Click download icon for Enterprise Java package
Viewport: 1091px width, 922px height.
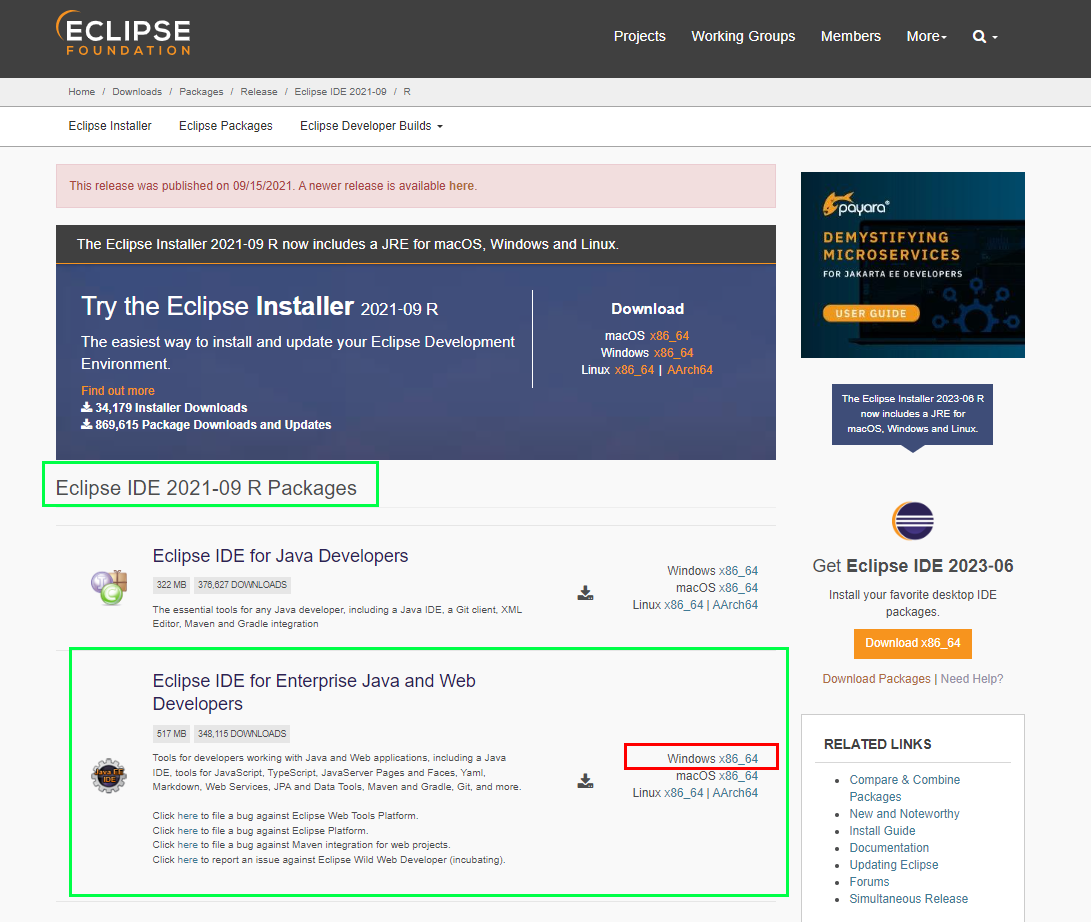point(585,781)
